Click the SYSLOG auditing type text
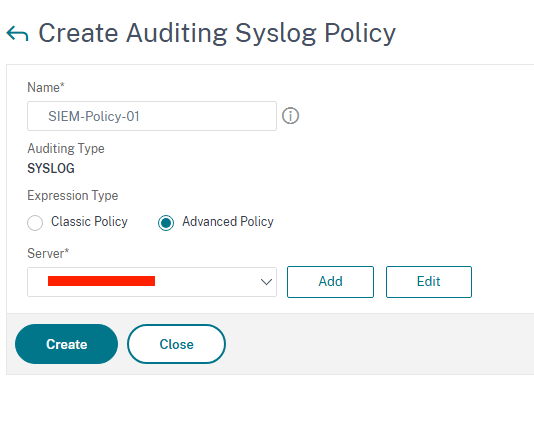Screen dimensions: 534x439 pyautogui.click(x=51, y=168)
